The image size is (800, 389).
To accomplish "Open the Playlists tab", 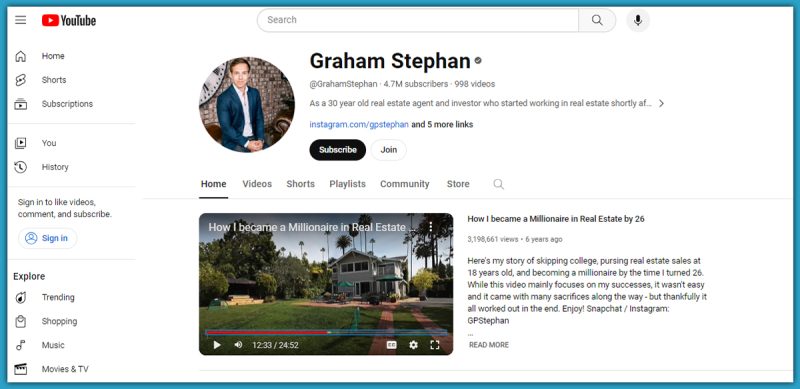I will [347, 184].
